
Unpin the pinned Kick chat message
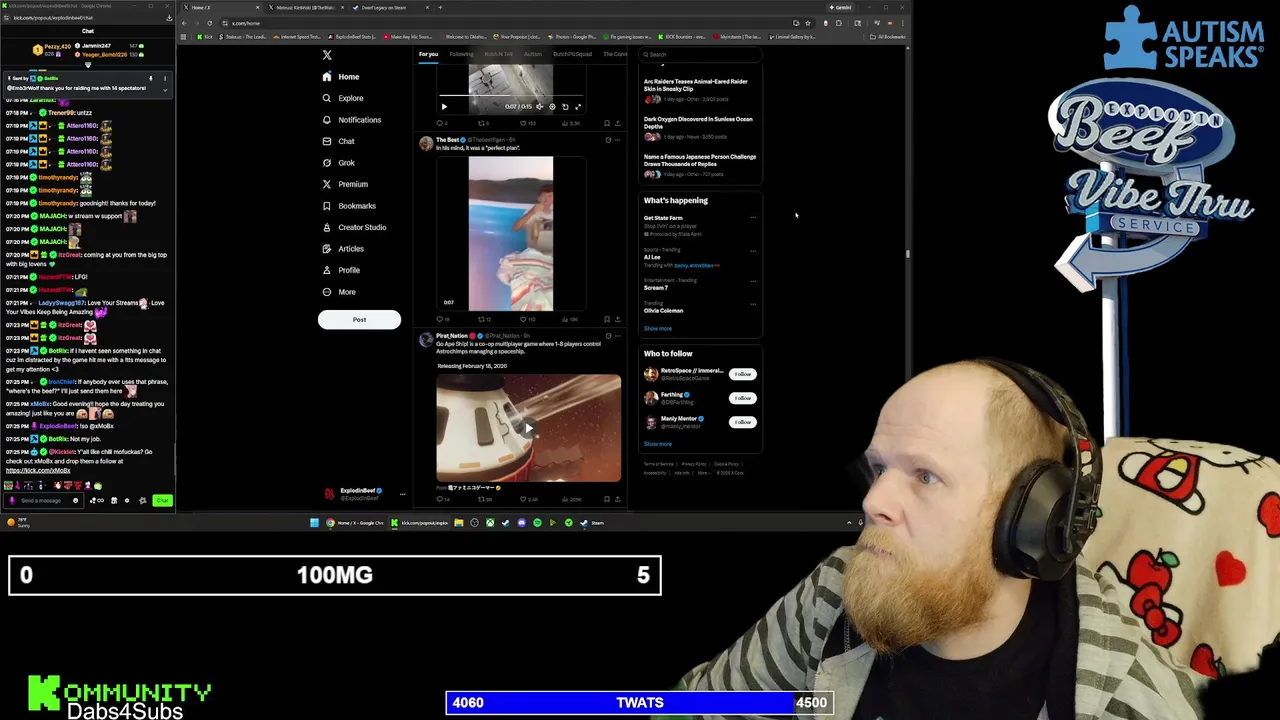tap(151, 78)
